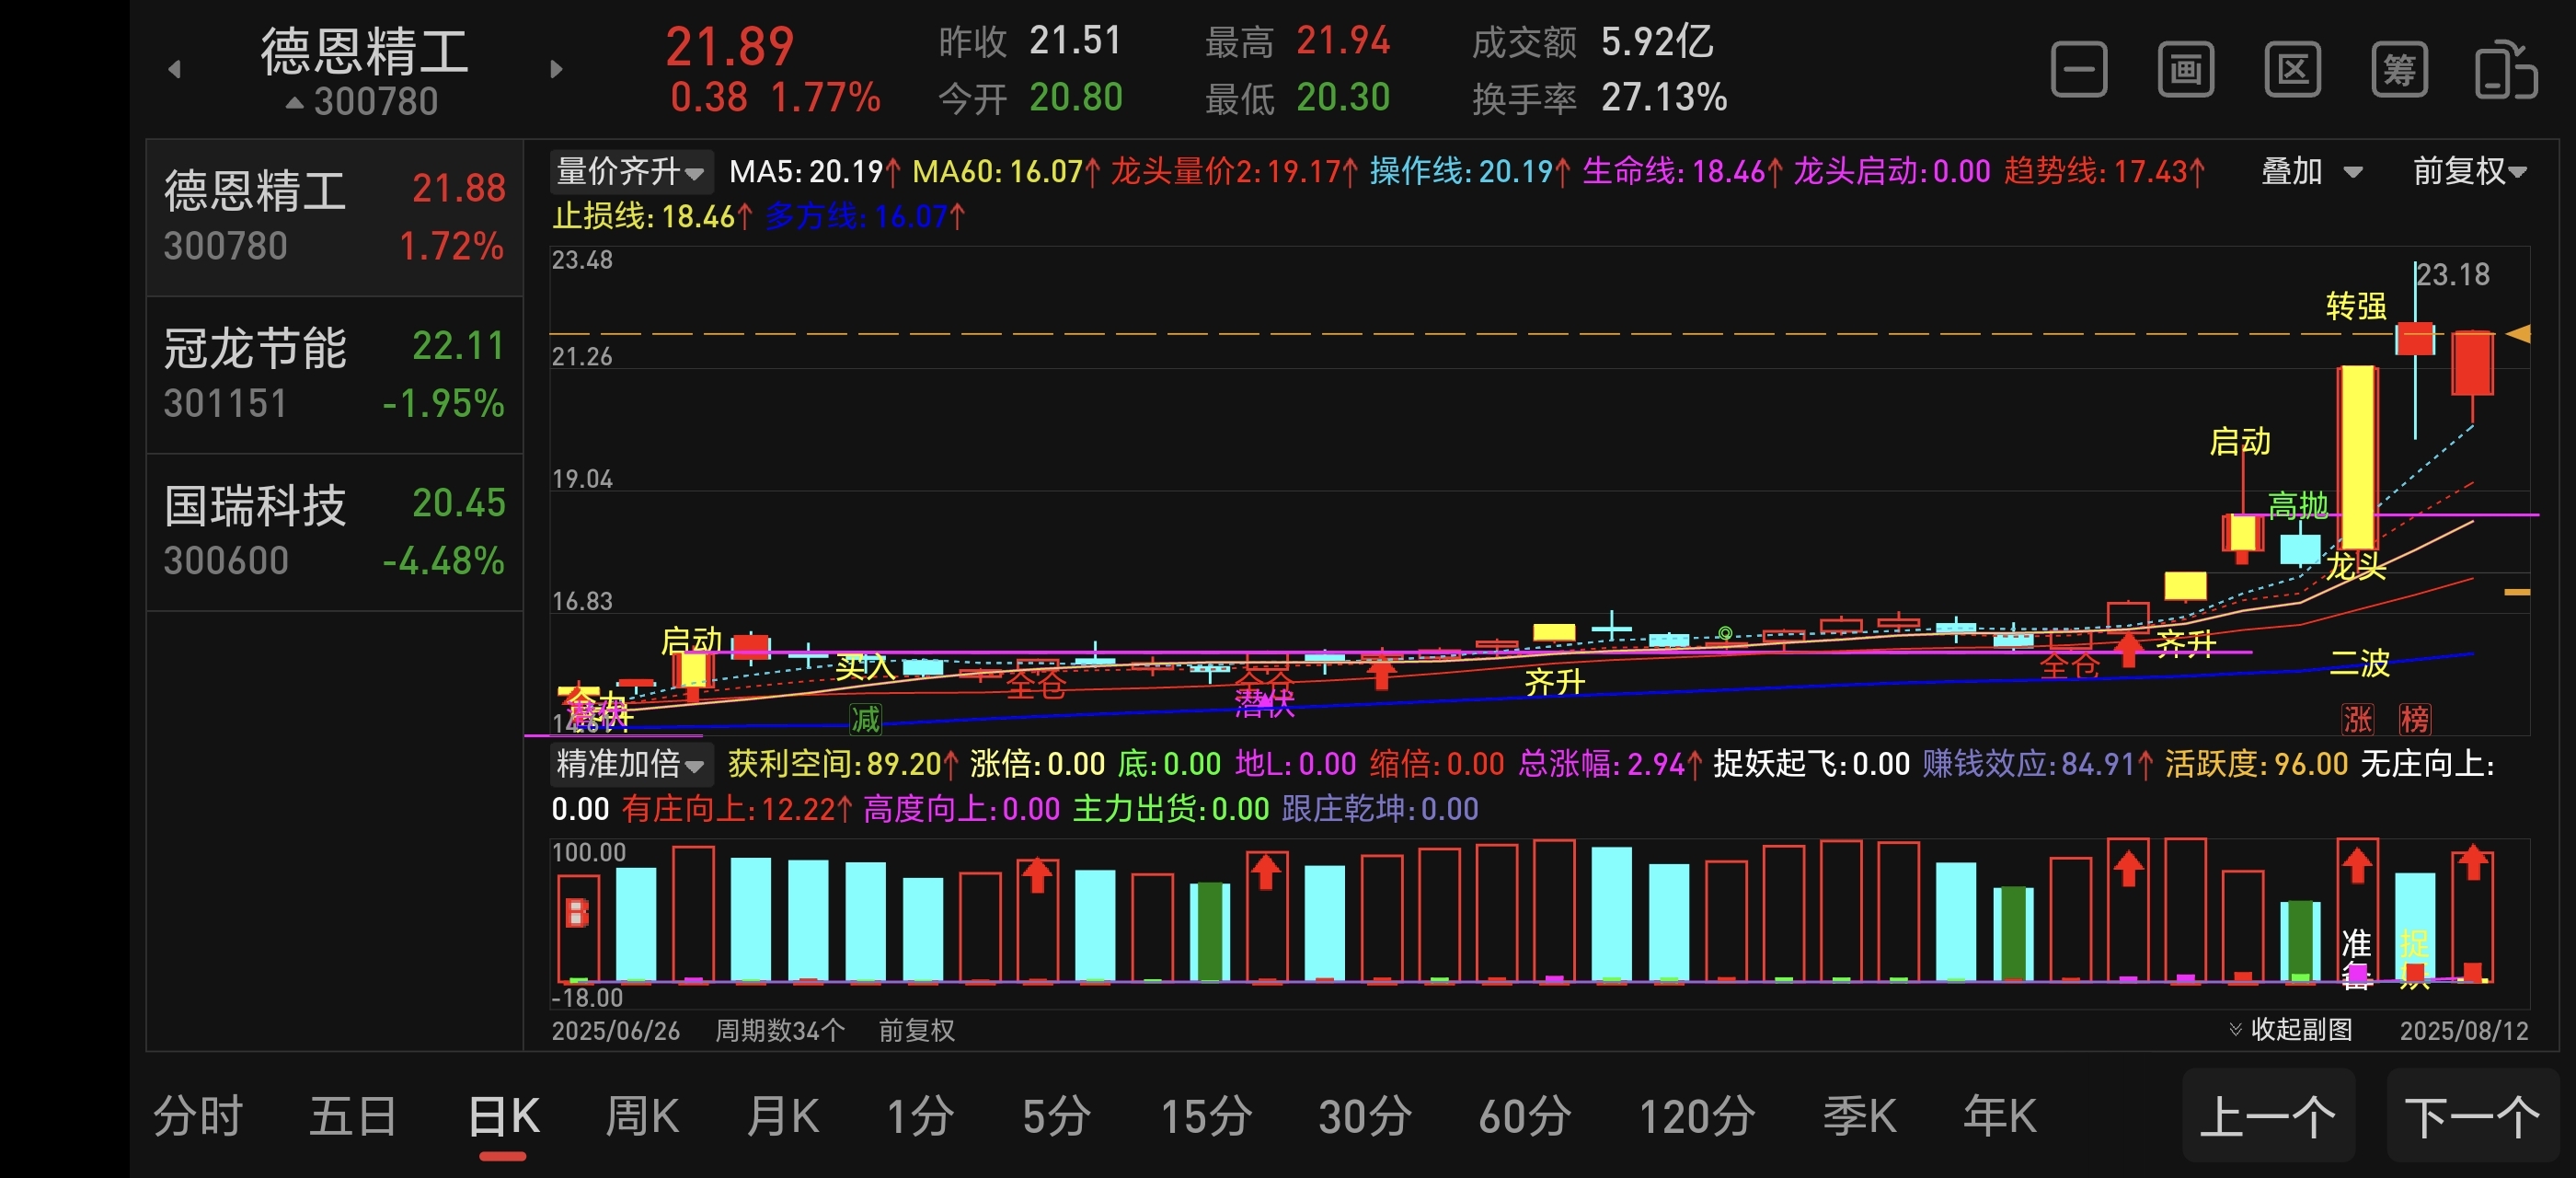Tap the 活跃度: 96.00 value

coord(2256,764)
